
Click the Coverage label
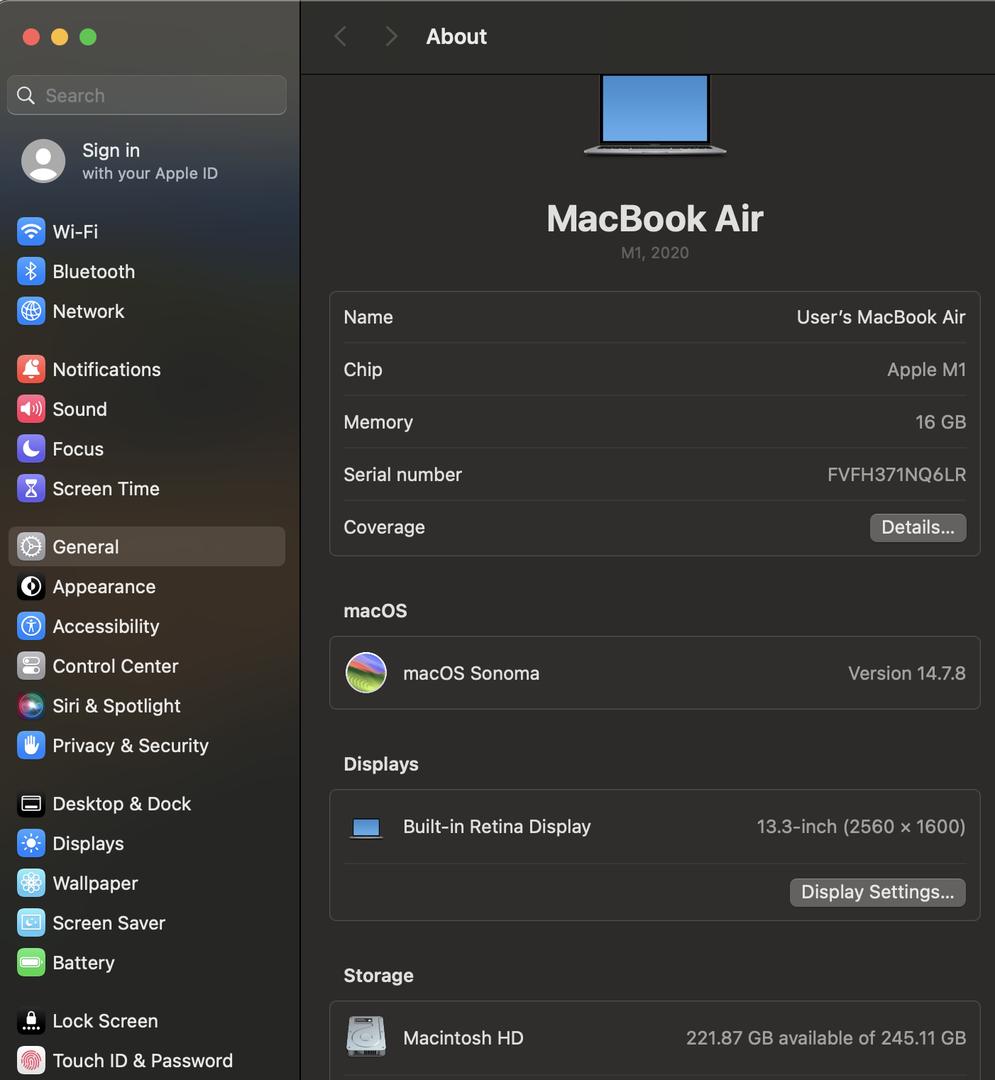[x=384, y=528]
